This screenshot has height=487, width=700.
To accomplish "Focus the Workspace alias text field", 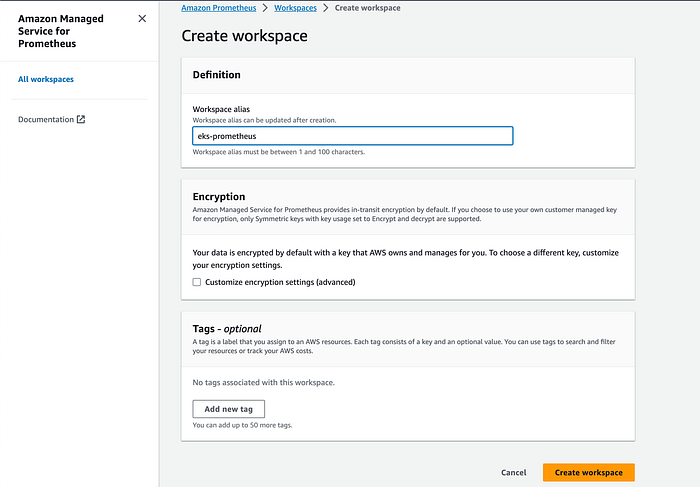I will tap(352, 136).
